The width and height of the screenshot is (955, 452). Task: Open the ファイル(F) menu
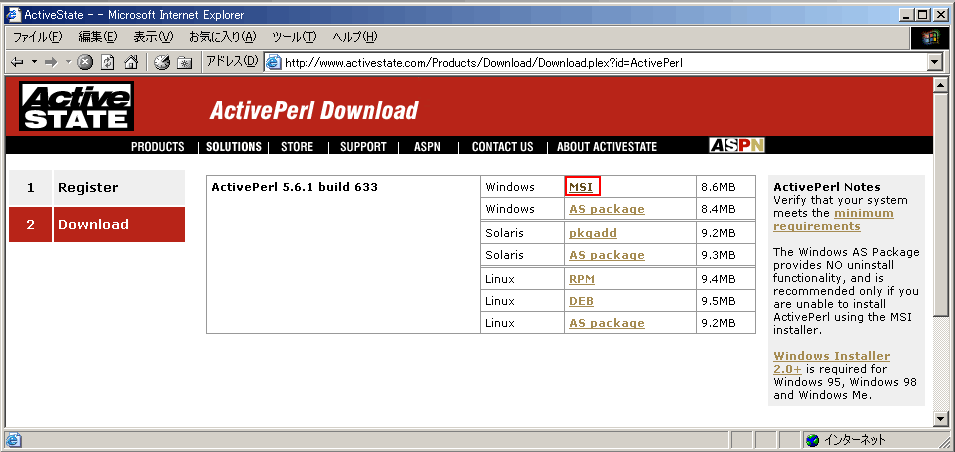38,37
